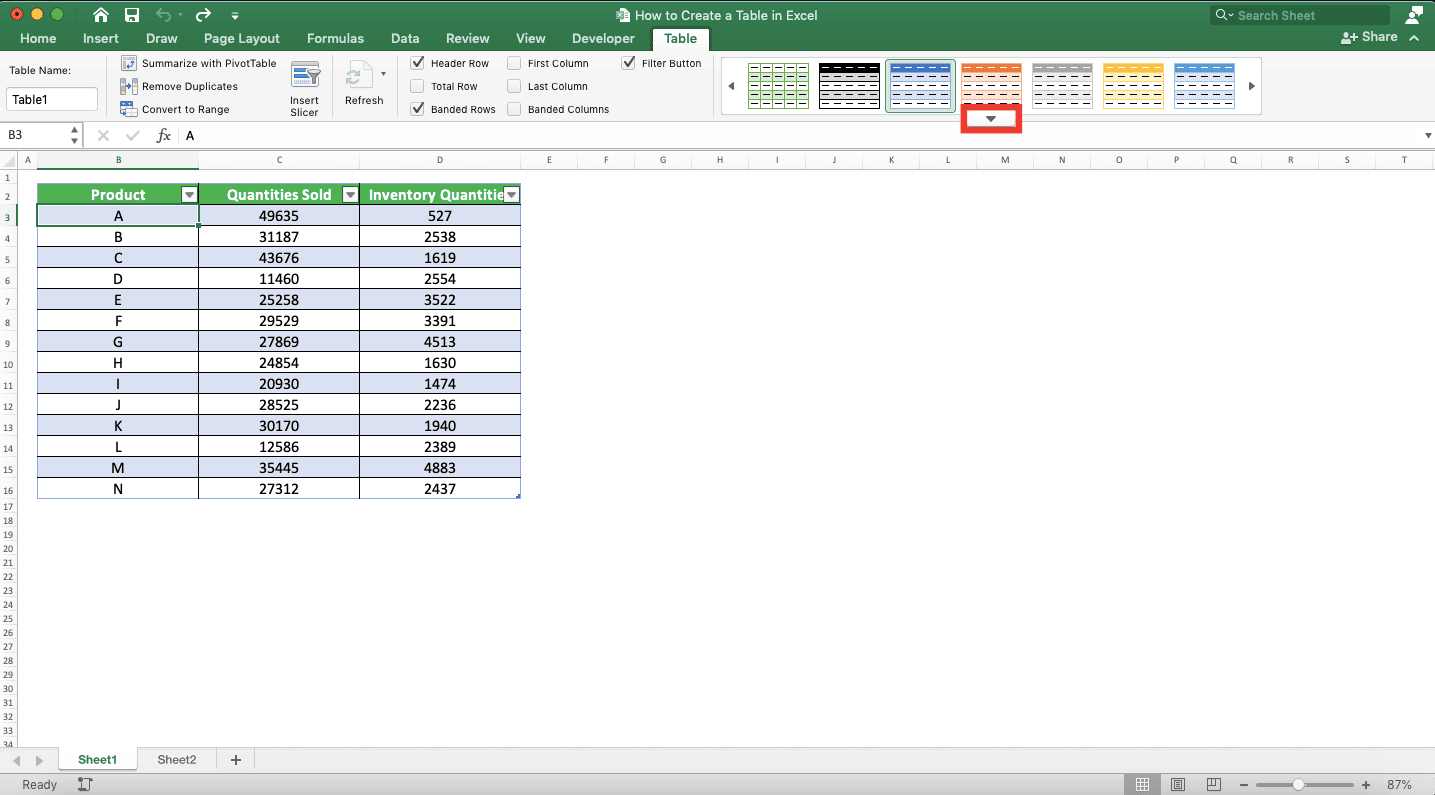The width and height of the screenshot is (1435, 795).
Task: Click the Undo arrow icon
Action: 164,15
